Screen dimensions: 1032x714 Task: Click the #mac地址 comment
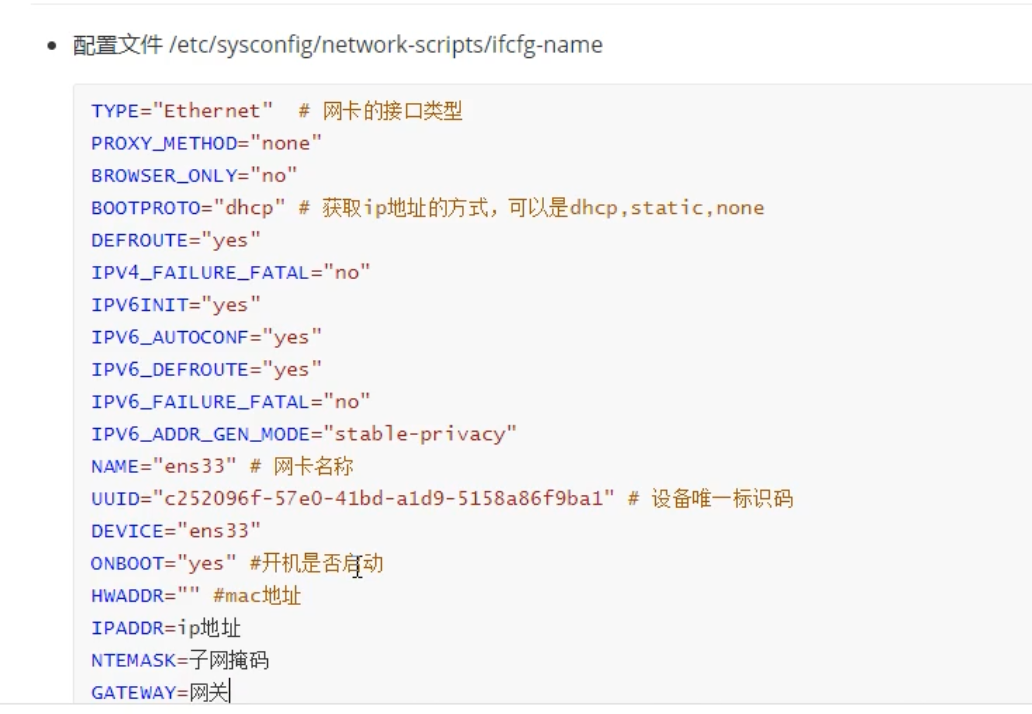click(257, 596)
